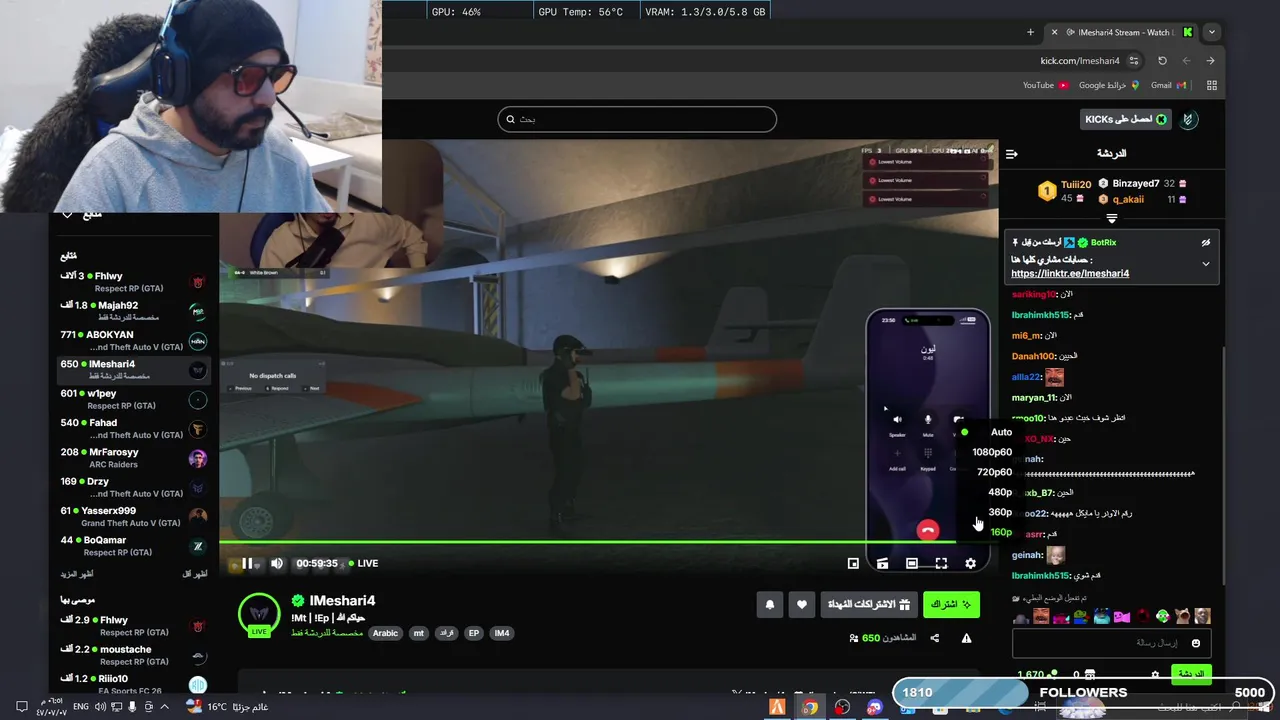Open player settings gear

[x=970, y=563]
